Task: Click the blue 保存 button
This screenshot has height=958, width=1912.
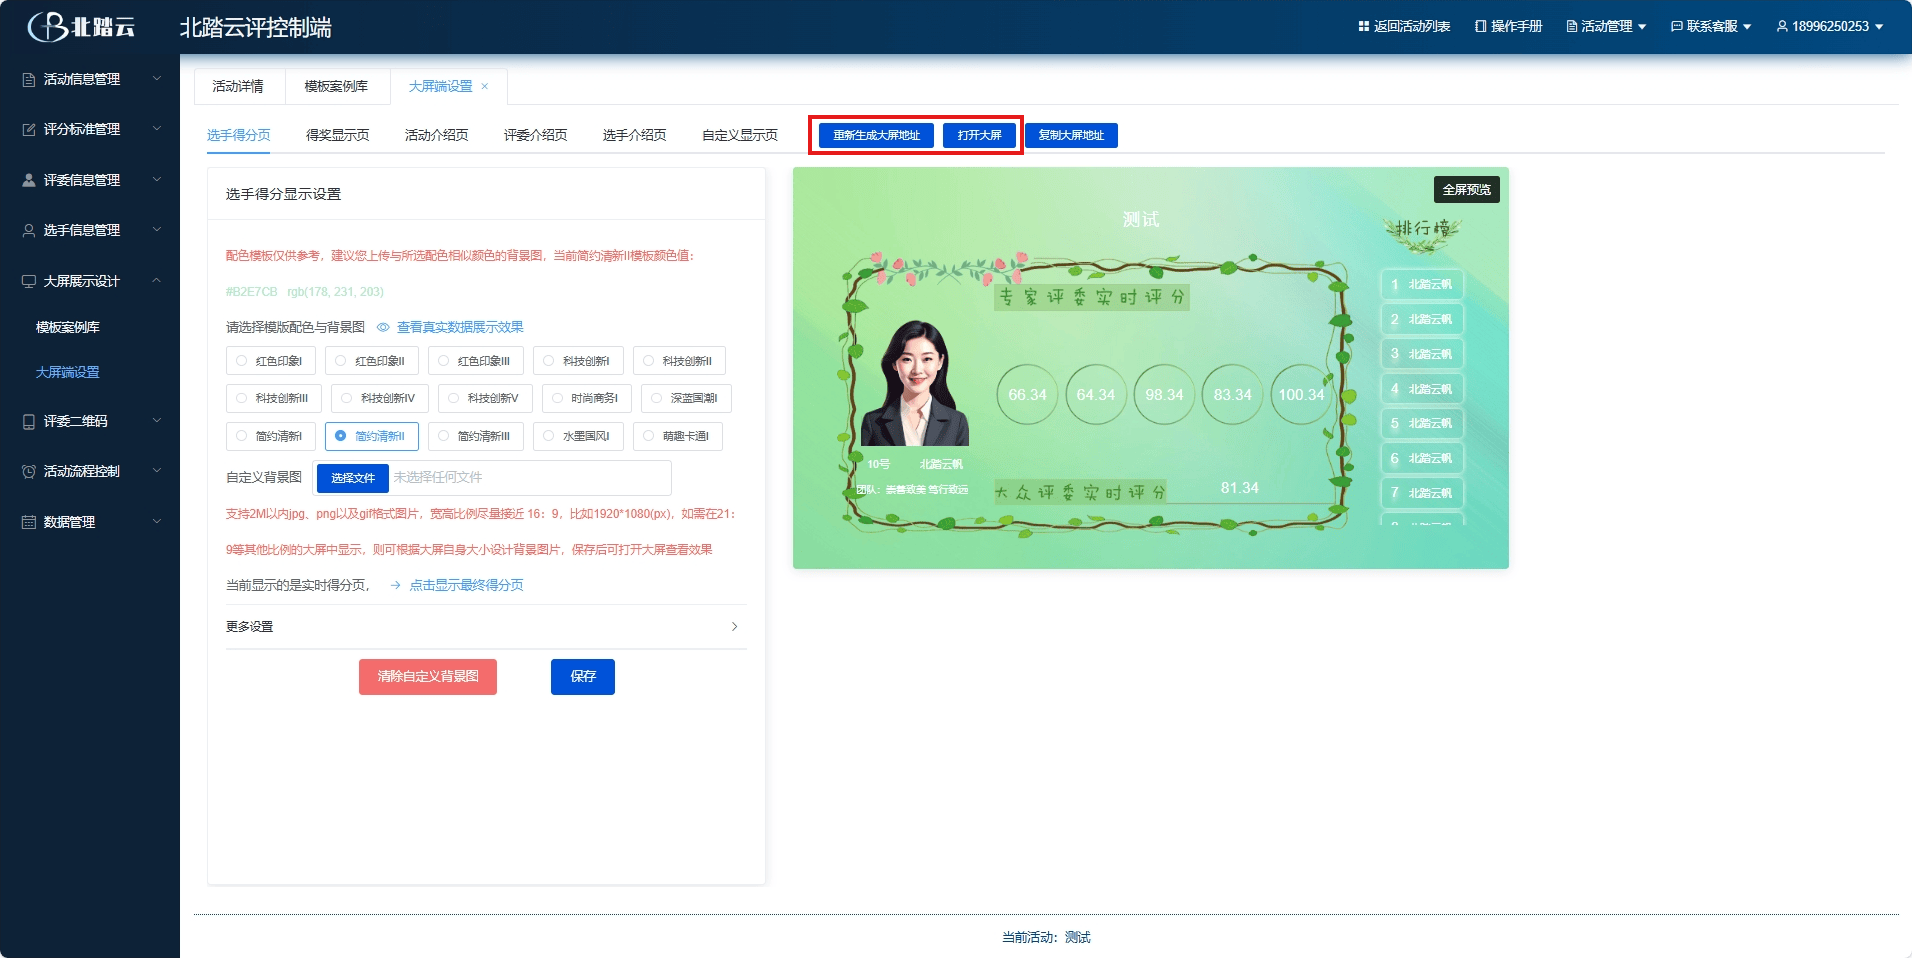Action: (x=582, y=677)
